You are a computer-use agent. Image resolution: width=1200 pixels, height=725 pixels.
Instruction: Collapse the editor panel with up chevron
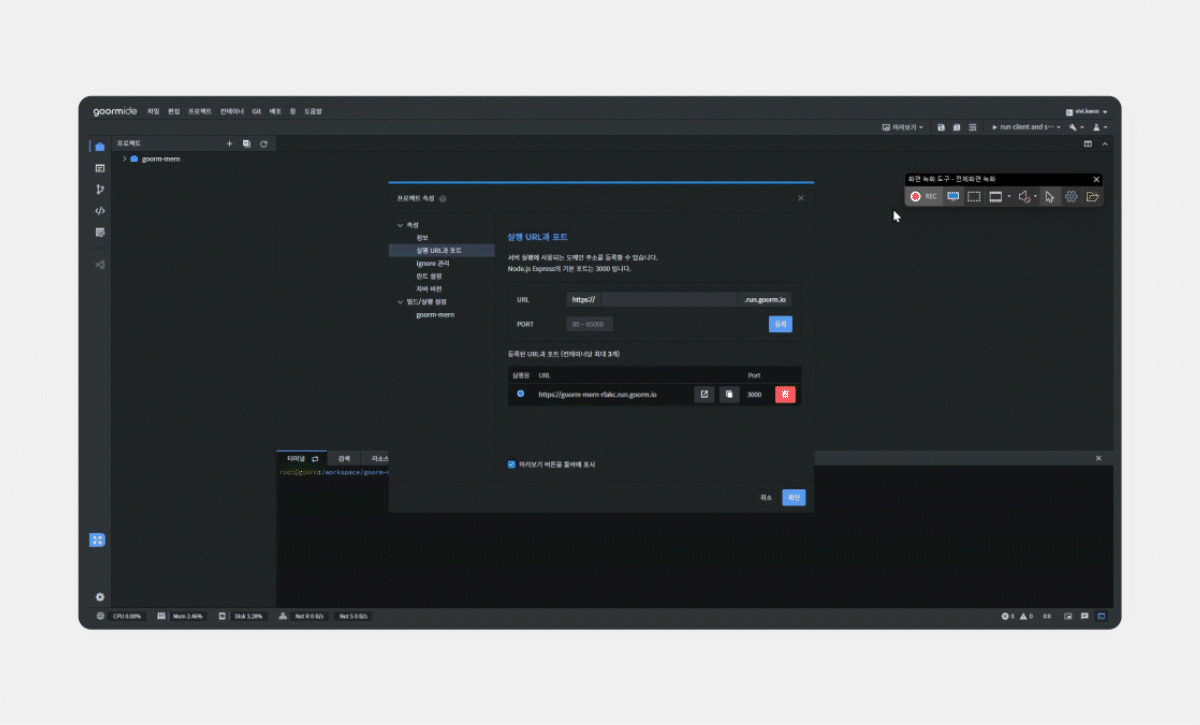[1105, 144]
